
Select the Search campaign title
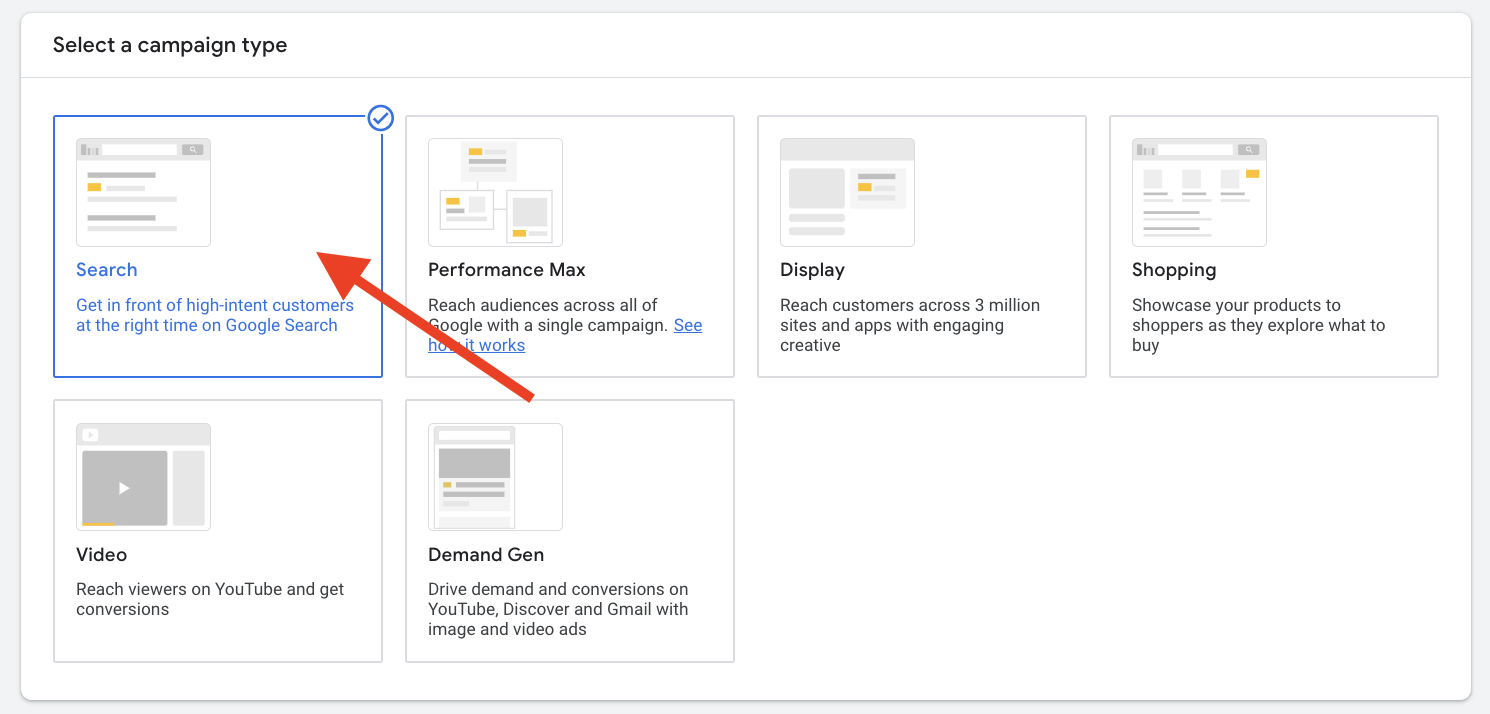click(x=107, y=270)
